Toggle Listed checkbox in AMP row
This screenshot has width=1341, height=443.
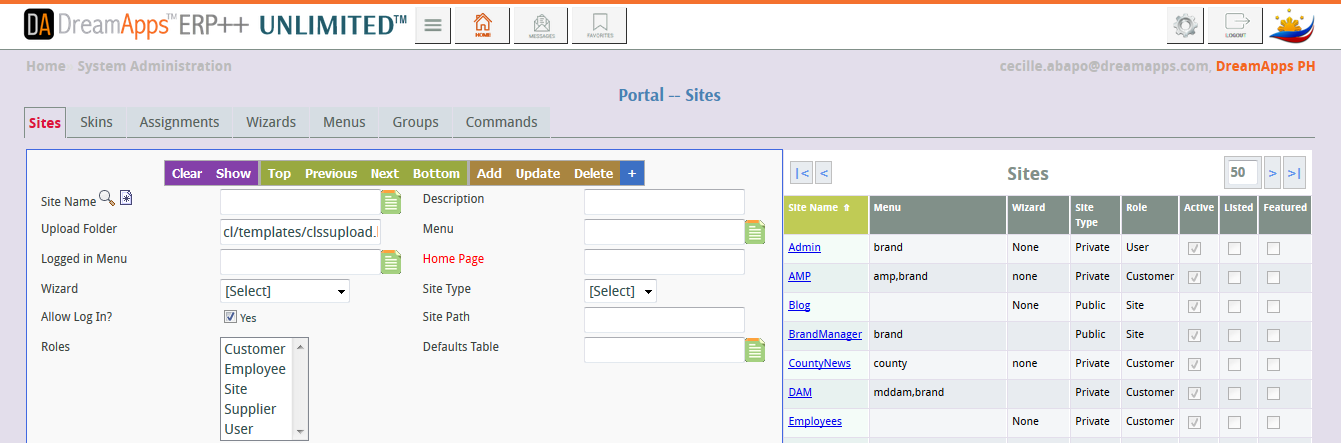(x=1234, y=276)
